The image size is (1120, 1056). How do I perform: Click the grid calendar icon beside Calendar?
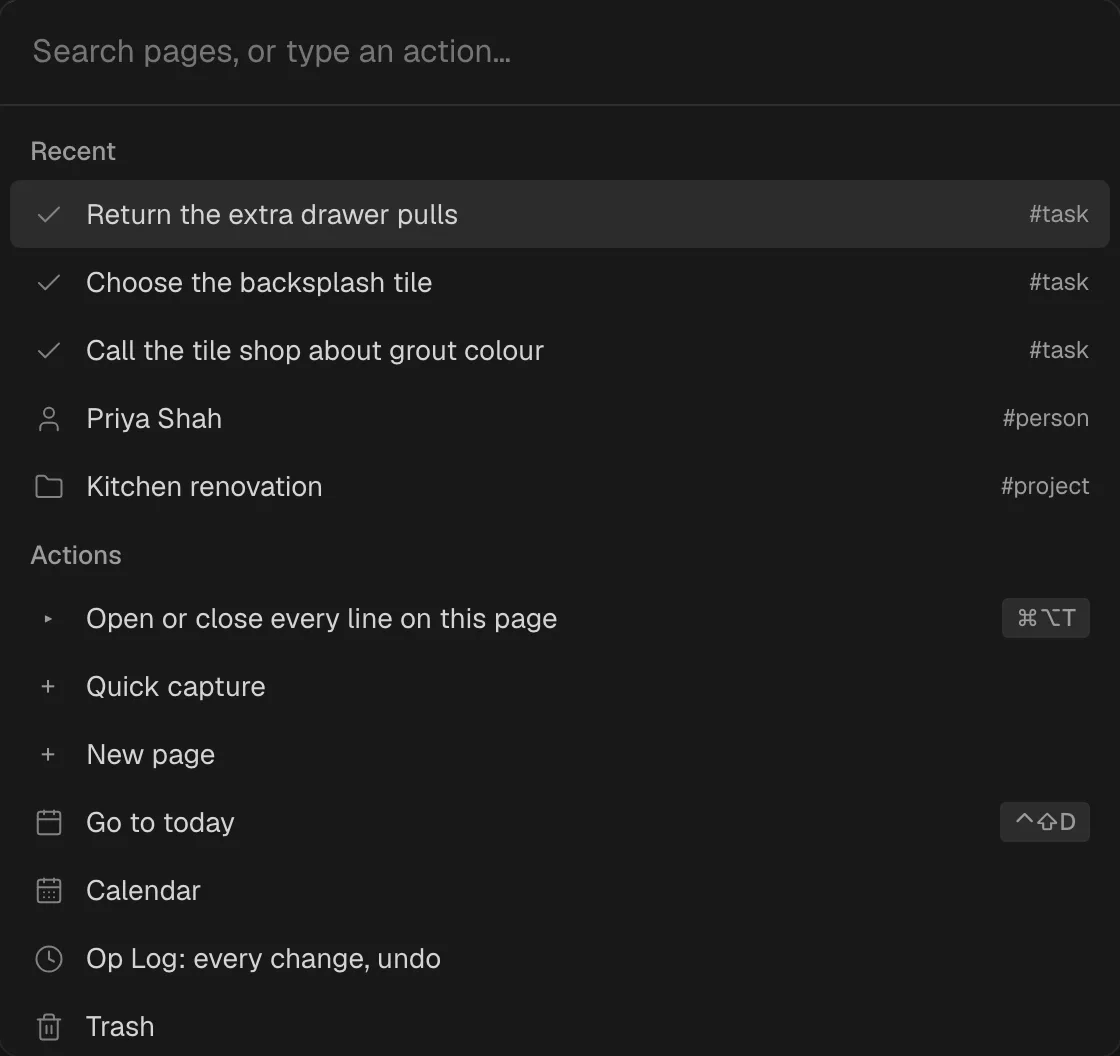tap(49, 890)
